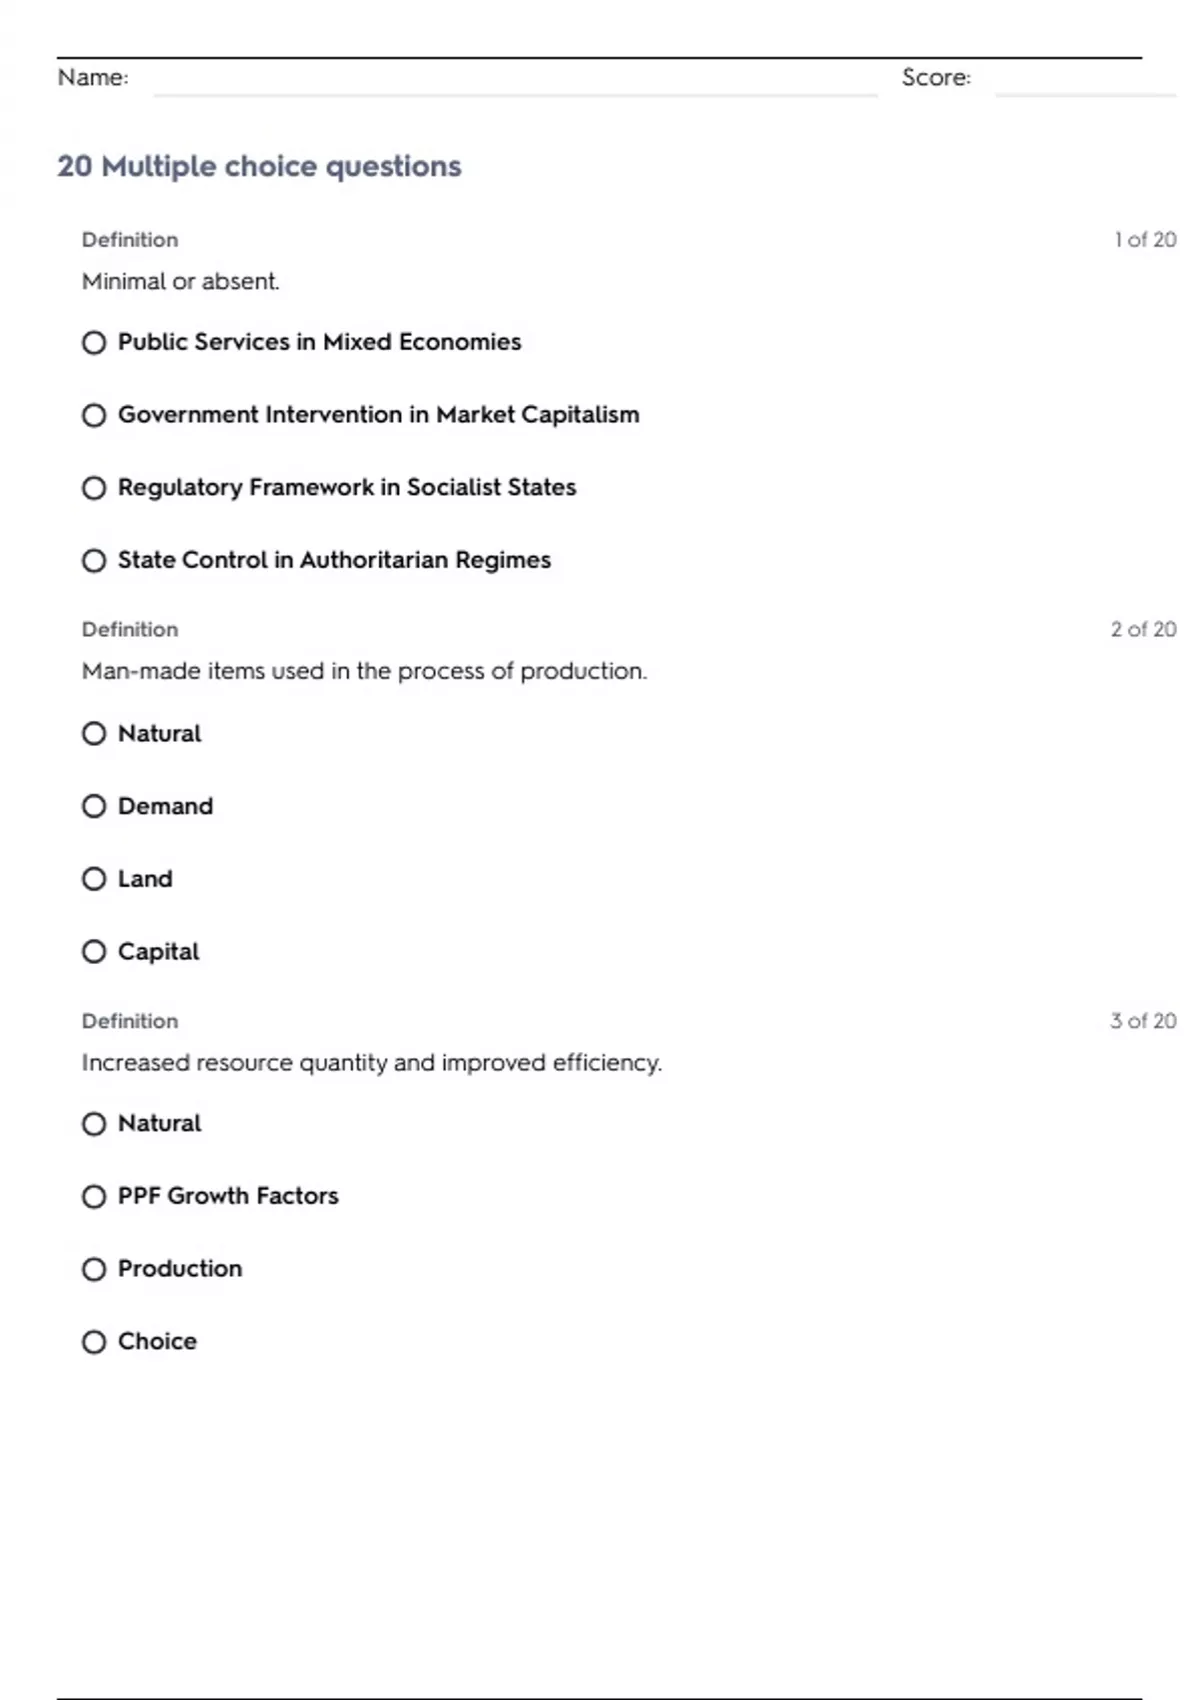Click the '2 of 20' question counter
The width and height of the screenshot is (1200, 1700).
click(x=1143, y=629)
